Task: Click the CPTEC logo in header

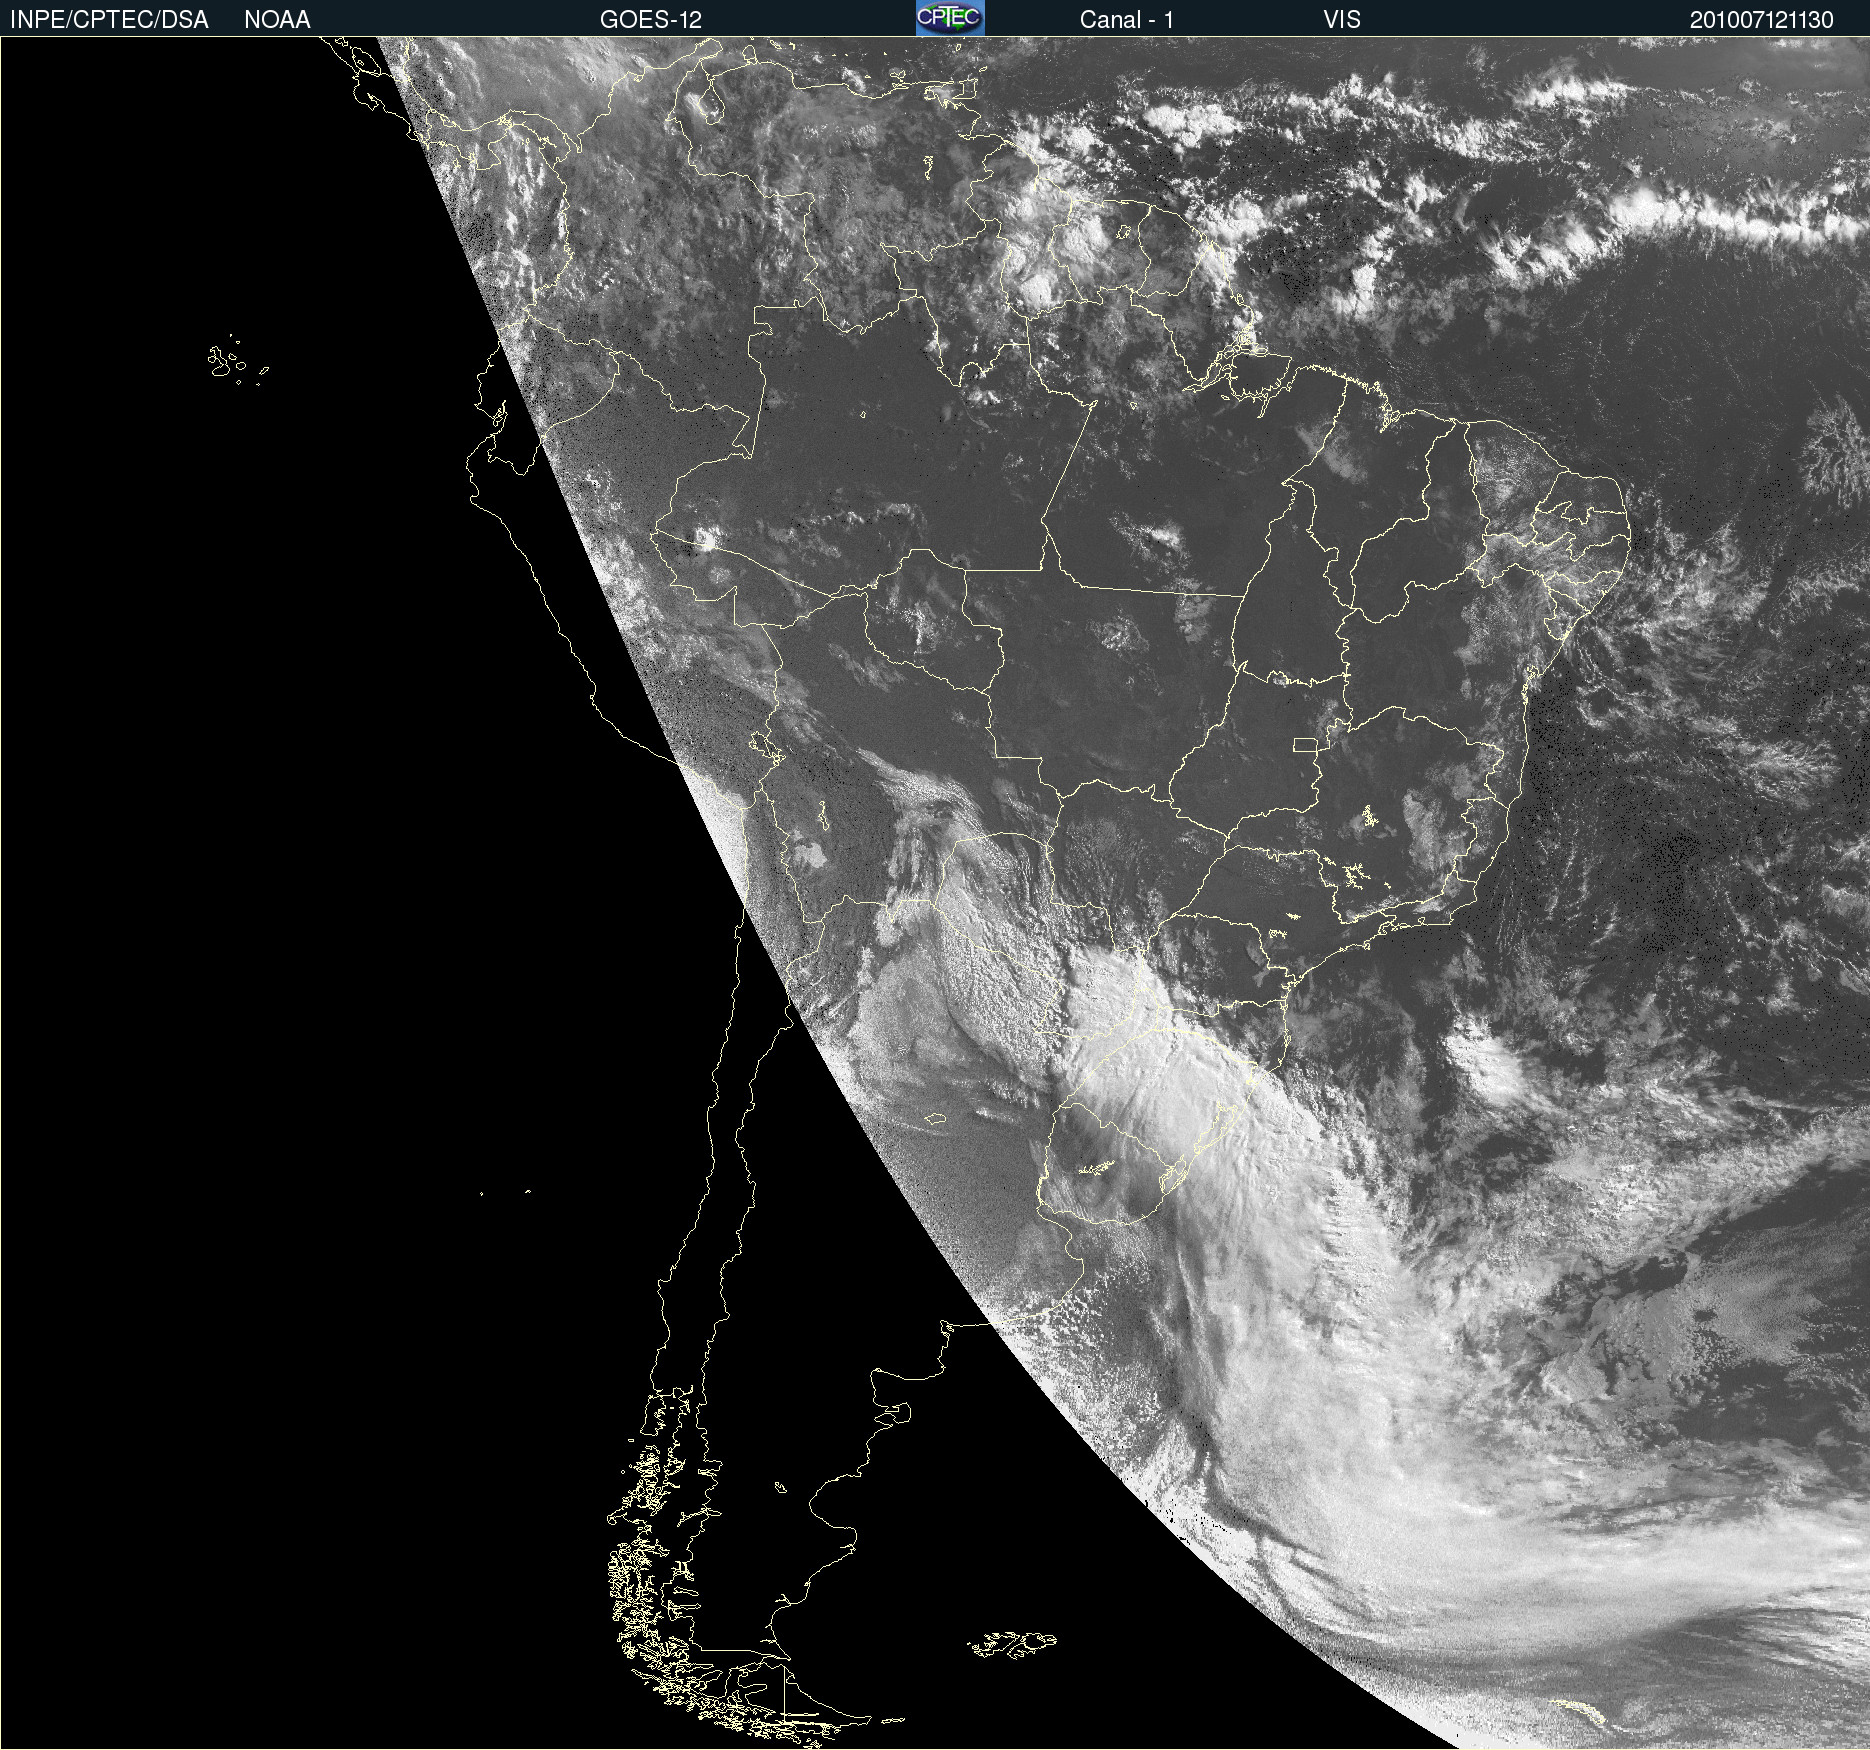Action: [x=950, y=18]
